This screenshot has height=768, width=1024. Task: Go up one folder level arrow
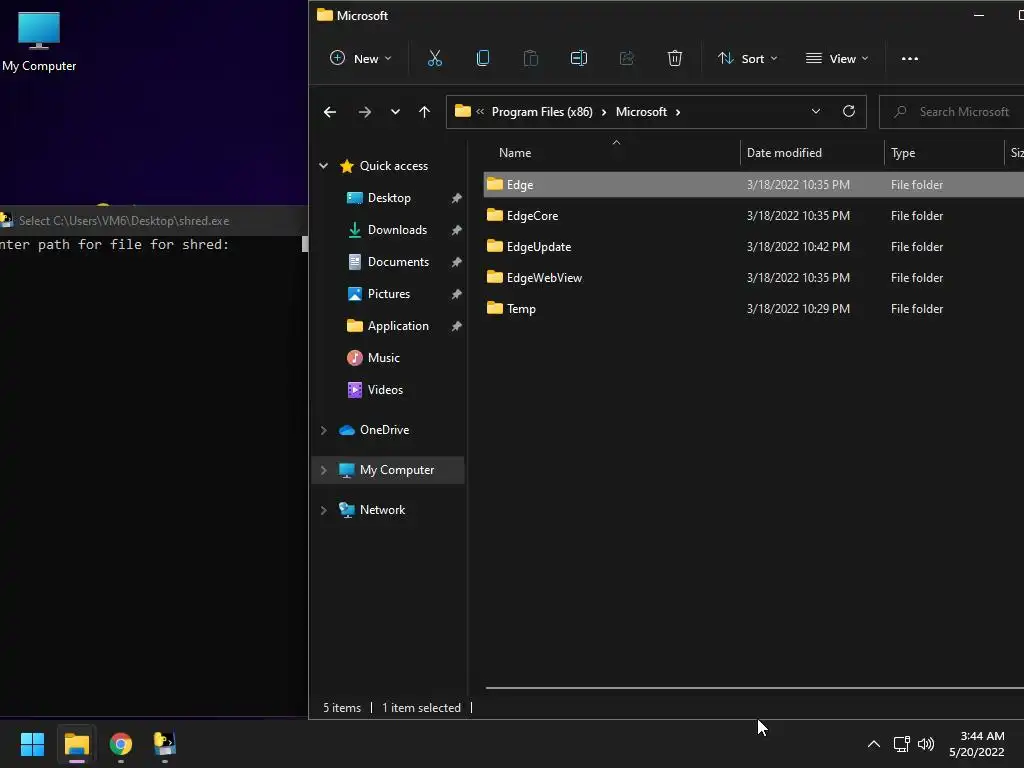tap(424, 112)
